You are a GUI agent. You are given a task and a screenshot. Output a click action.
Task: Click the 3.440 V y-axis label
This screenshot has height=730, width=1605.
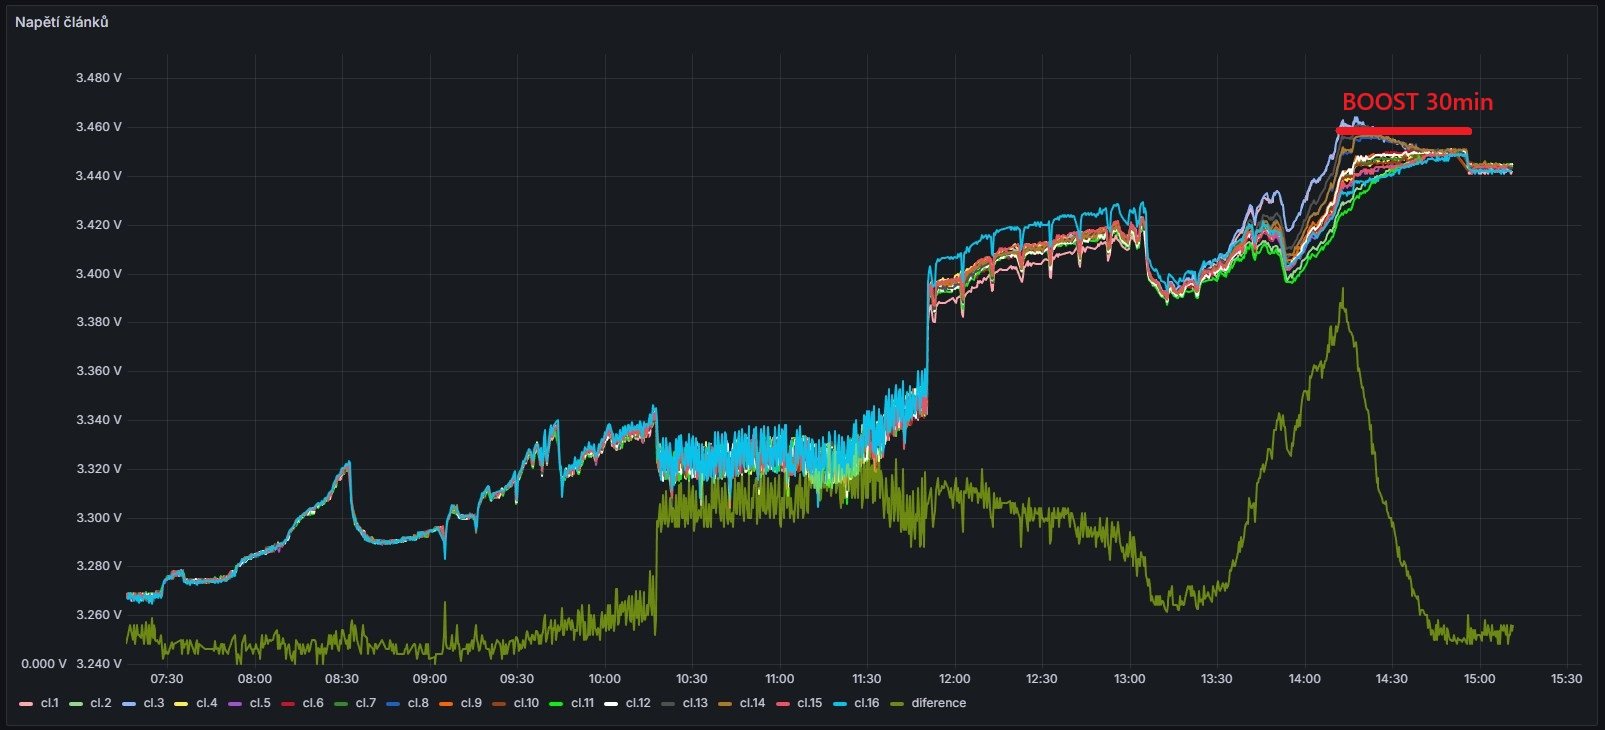(99, 176)
